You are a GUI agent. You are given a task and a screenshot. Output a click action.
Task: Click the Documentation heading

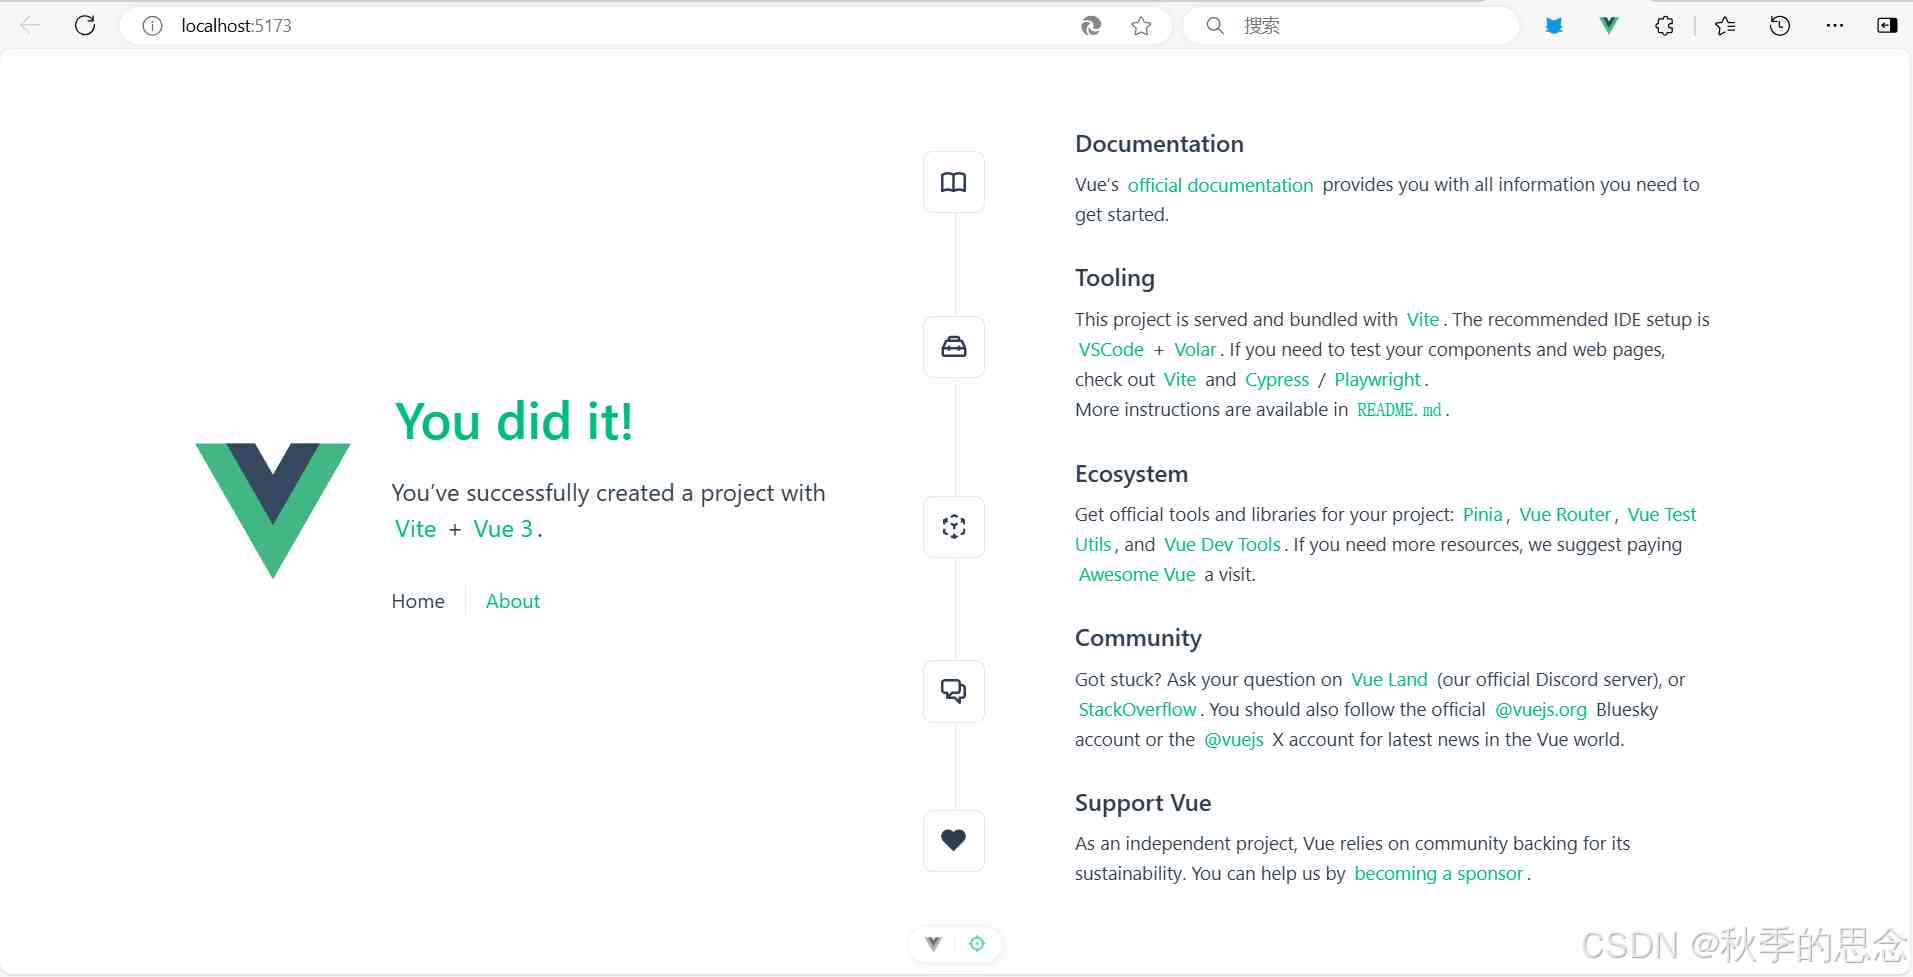point(1159,144)
